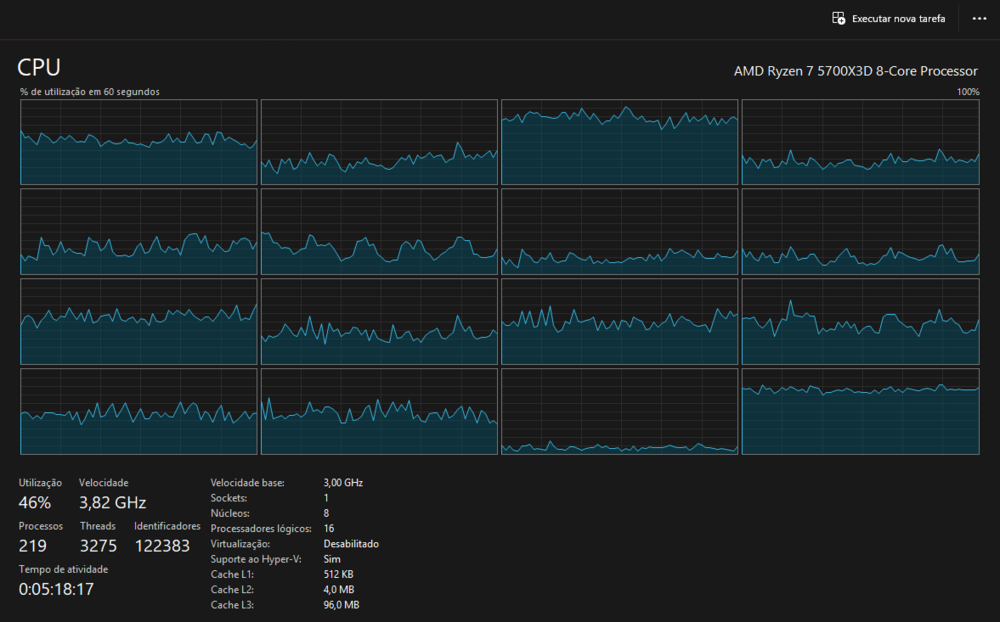
Task: Select the first logical processor graph, top row
Action: pos(138,142)
